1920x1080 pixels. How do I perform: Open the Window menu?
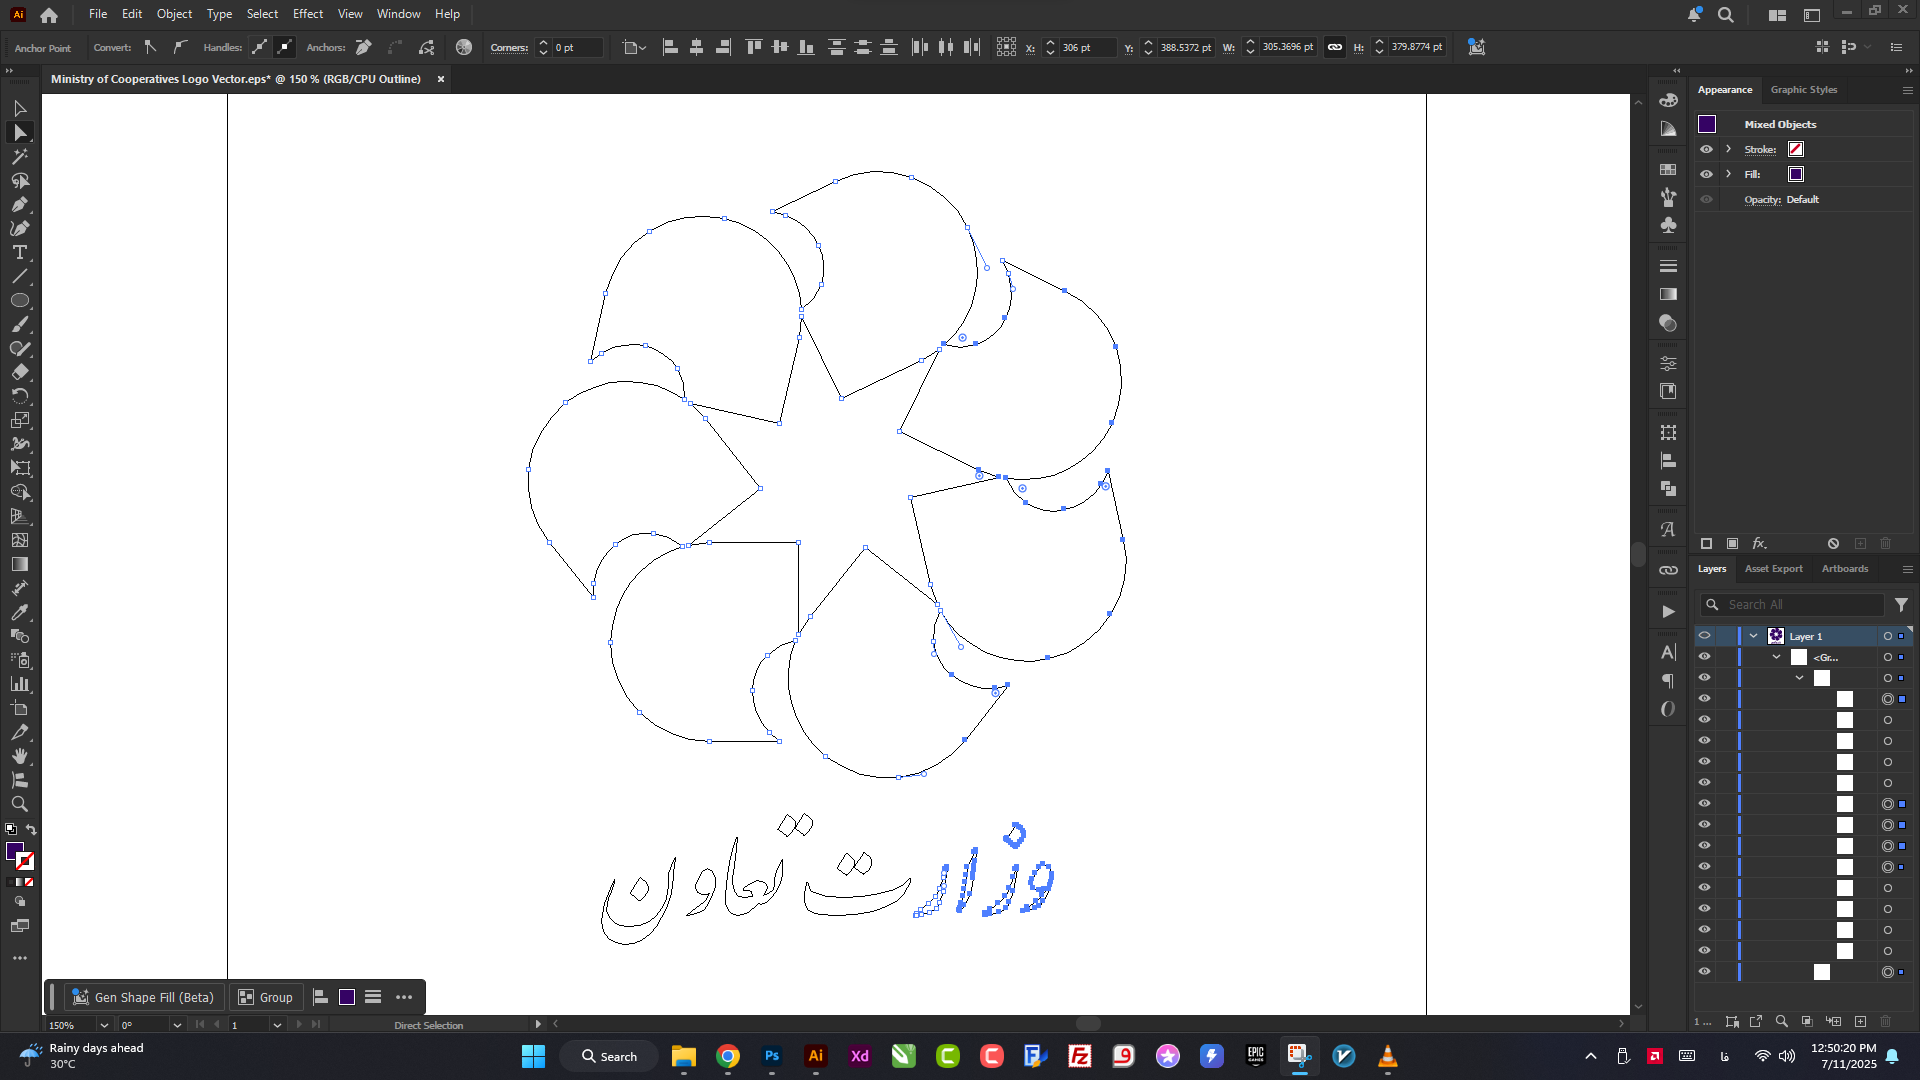(x=398, y=14)
